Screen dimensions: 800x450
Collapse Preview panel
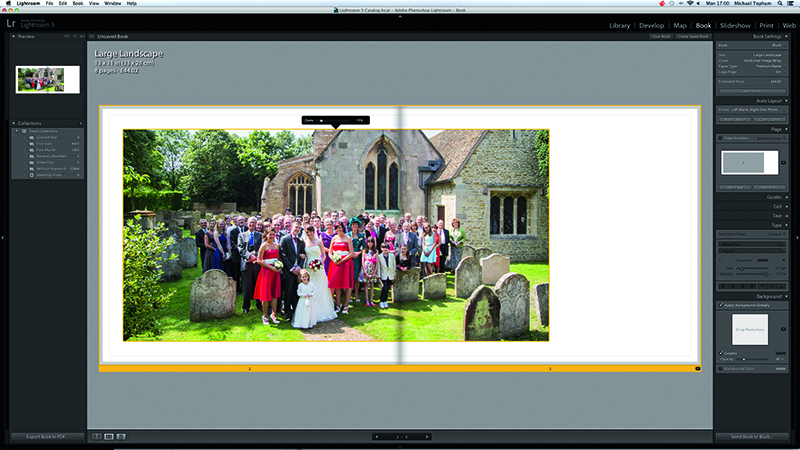tap(14, 37)
